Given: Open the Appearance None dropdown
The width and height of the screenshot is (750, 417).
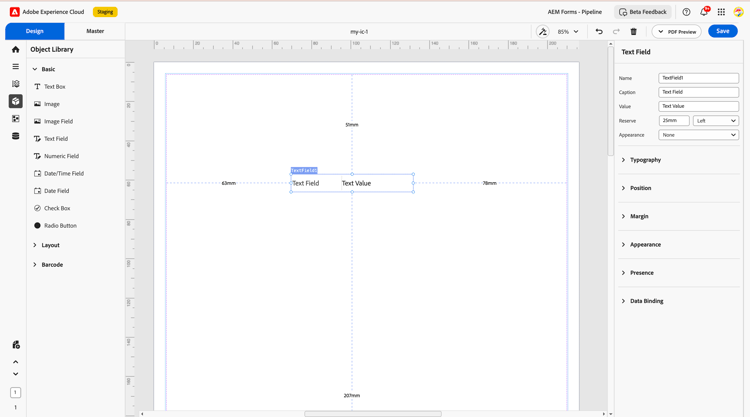Looking at the screenshot, I should coord(698,135).
